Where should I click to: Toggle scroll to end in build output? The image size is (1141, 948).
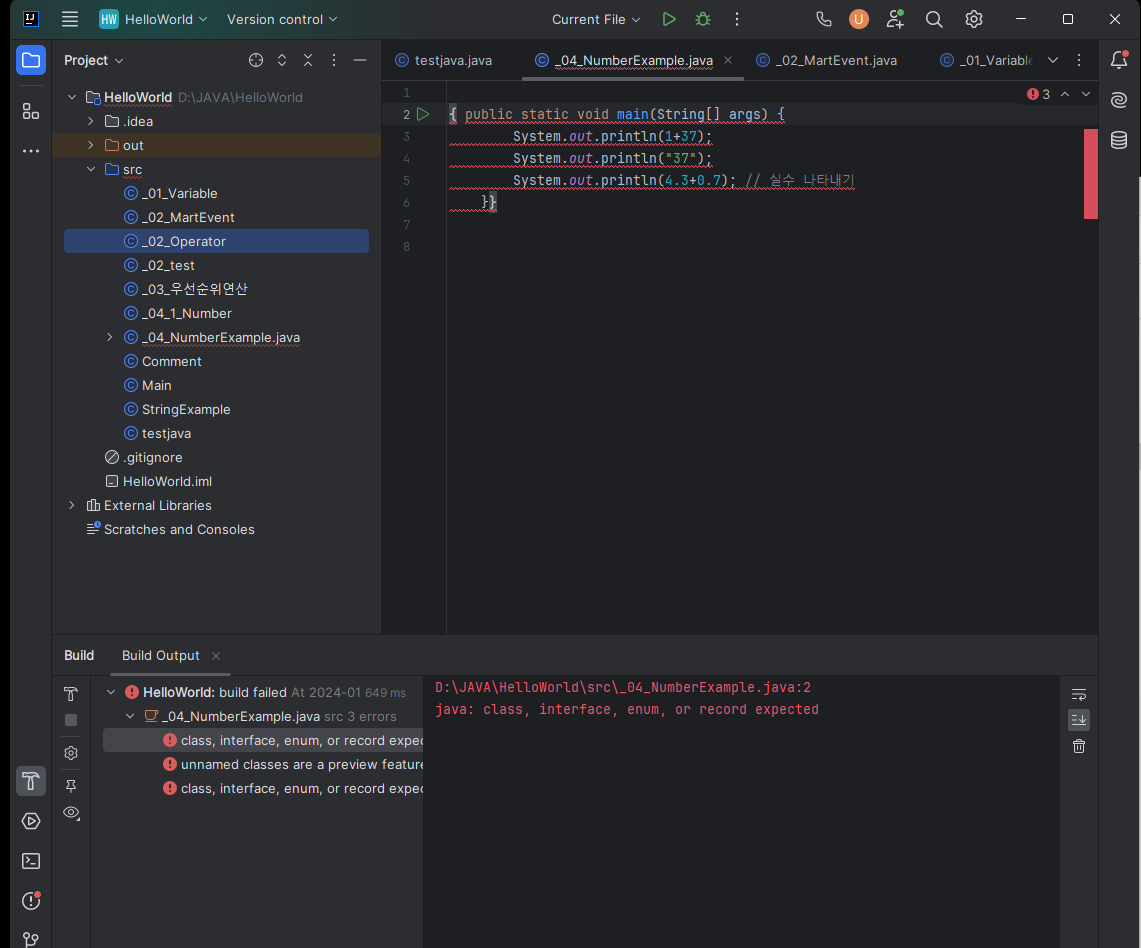(x=1079, y=720)
